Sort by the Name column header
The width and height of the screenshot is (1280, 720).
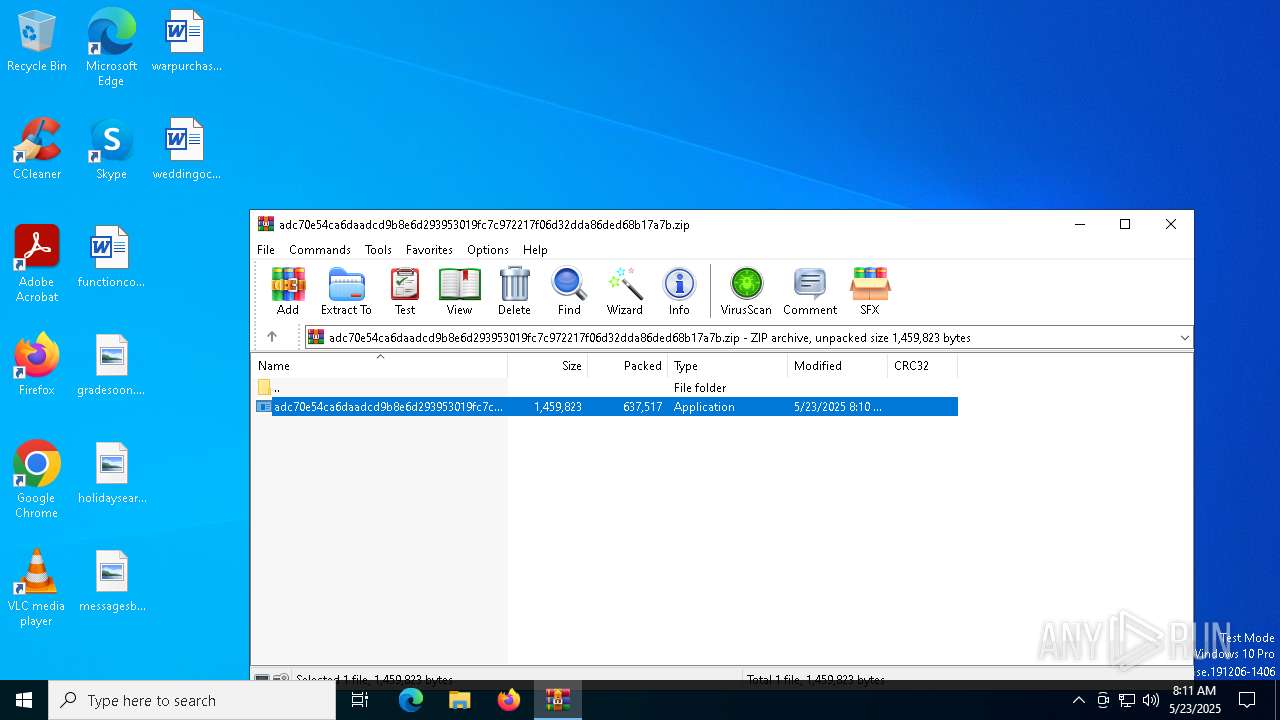380,366
